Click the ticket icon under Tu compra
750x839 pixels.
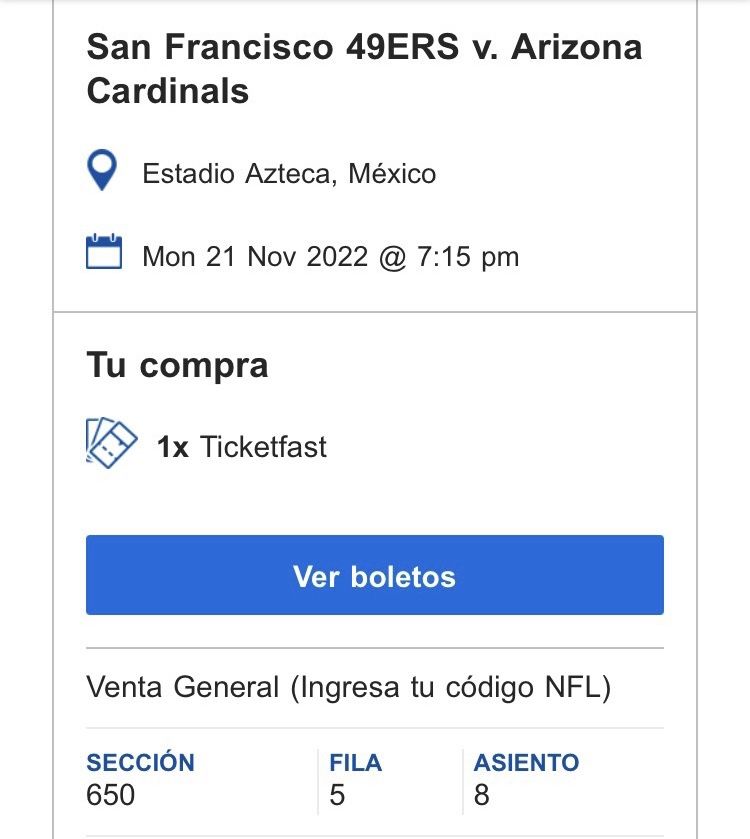point(111,443)
